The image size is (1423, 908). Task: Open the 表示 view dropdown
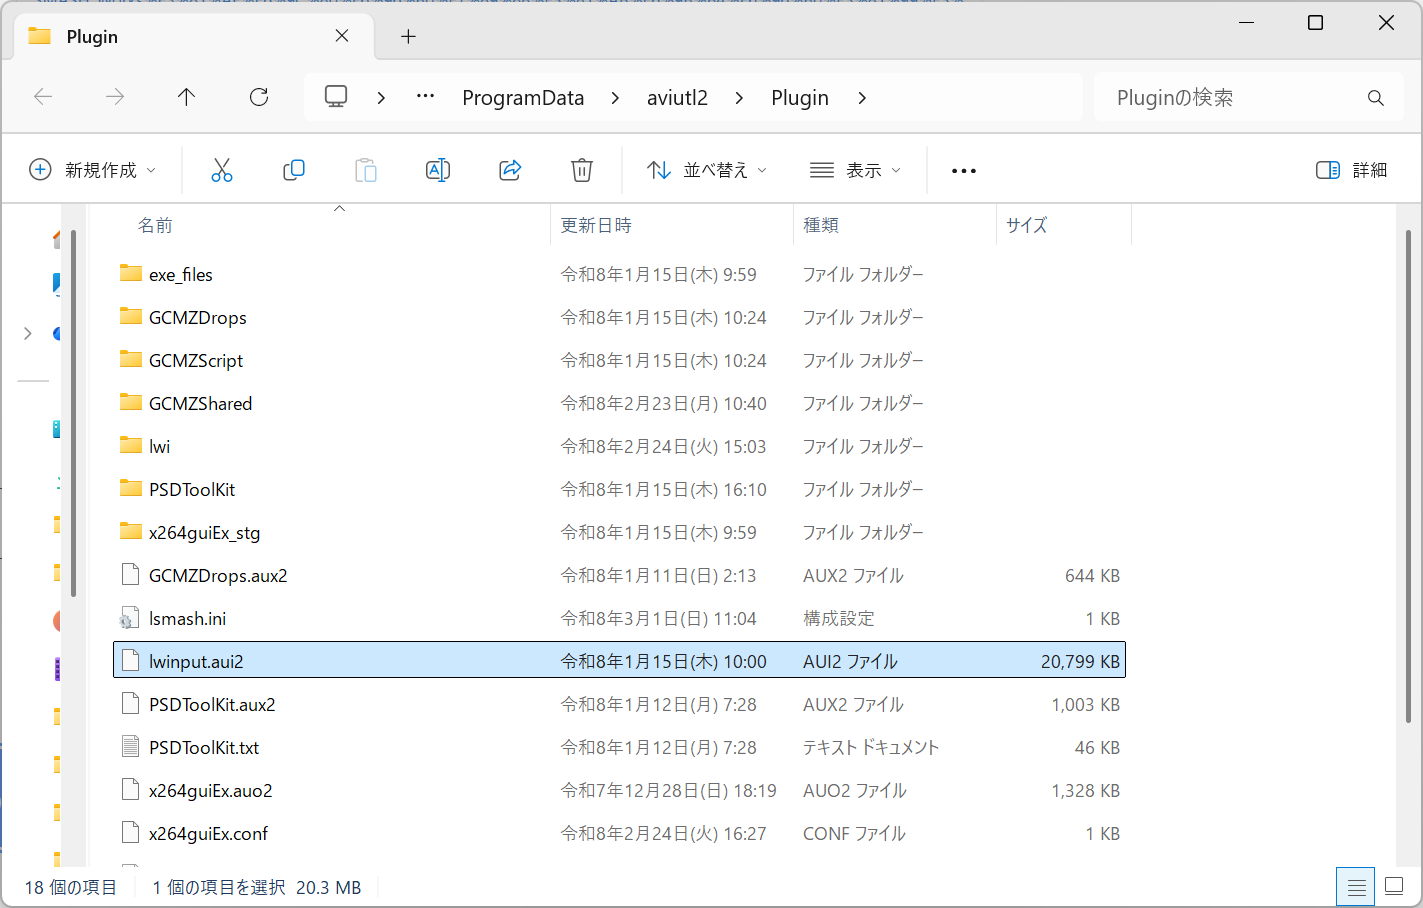(855, 171)
